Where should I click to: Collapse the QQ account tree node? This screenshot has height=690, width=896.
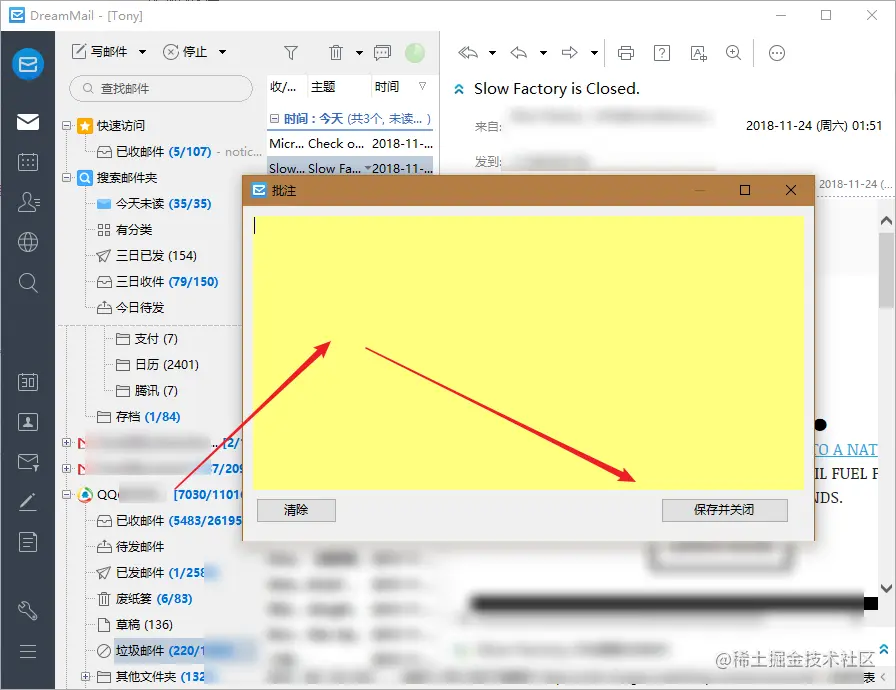67,494
